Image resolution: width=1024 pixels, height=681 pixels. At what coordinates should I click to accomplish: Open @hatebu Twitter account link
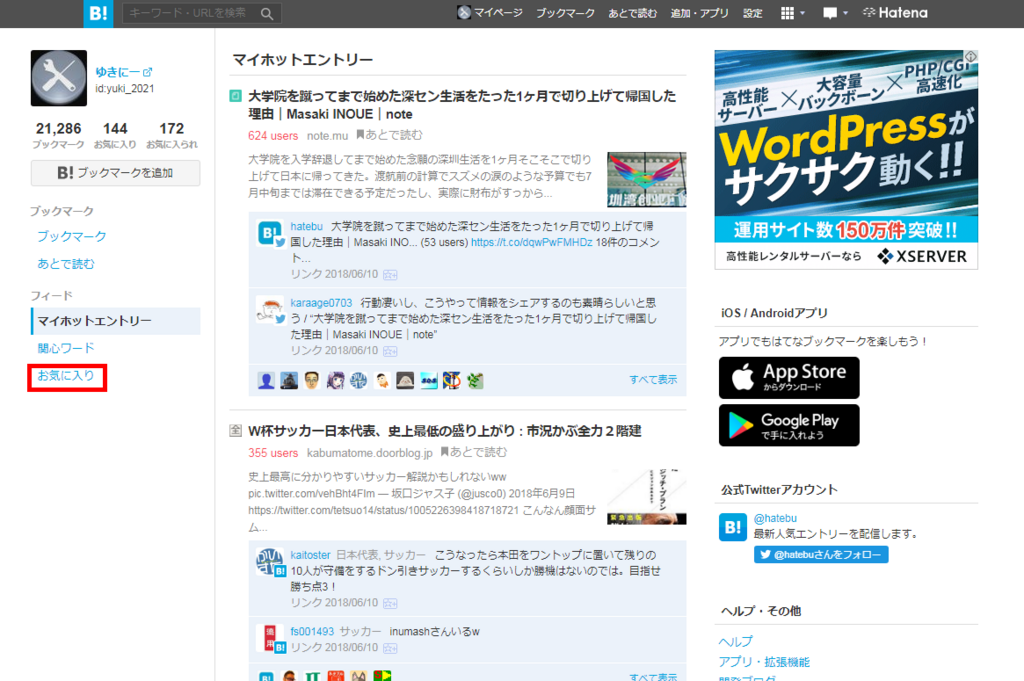(775, 518)
